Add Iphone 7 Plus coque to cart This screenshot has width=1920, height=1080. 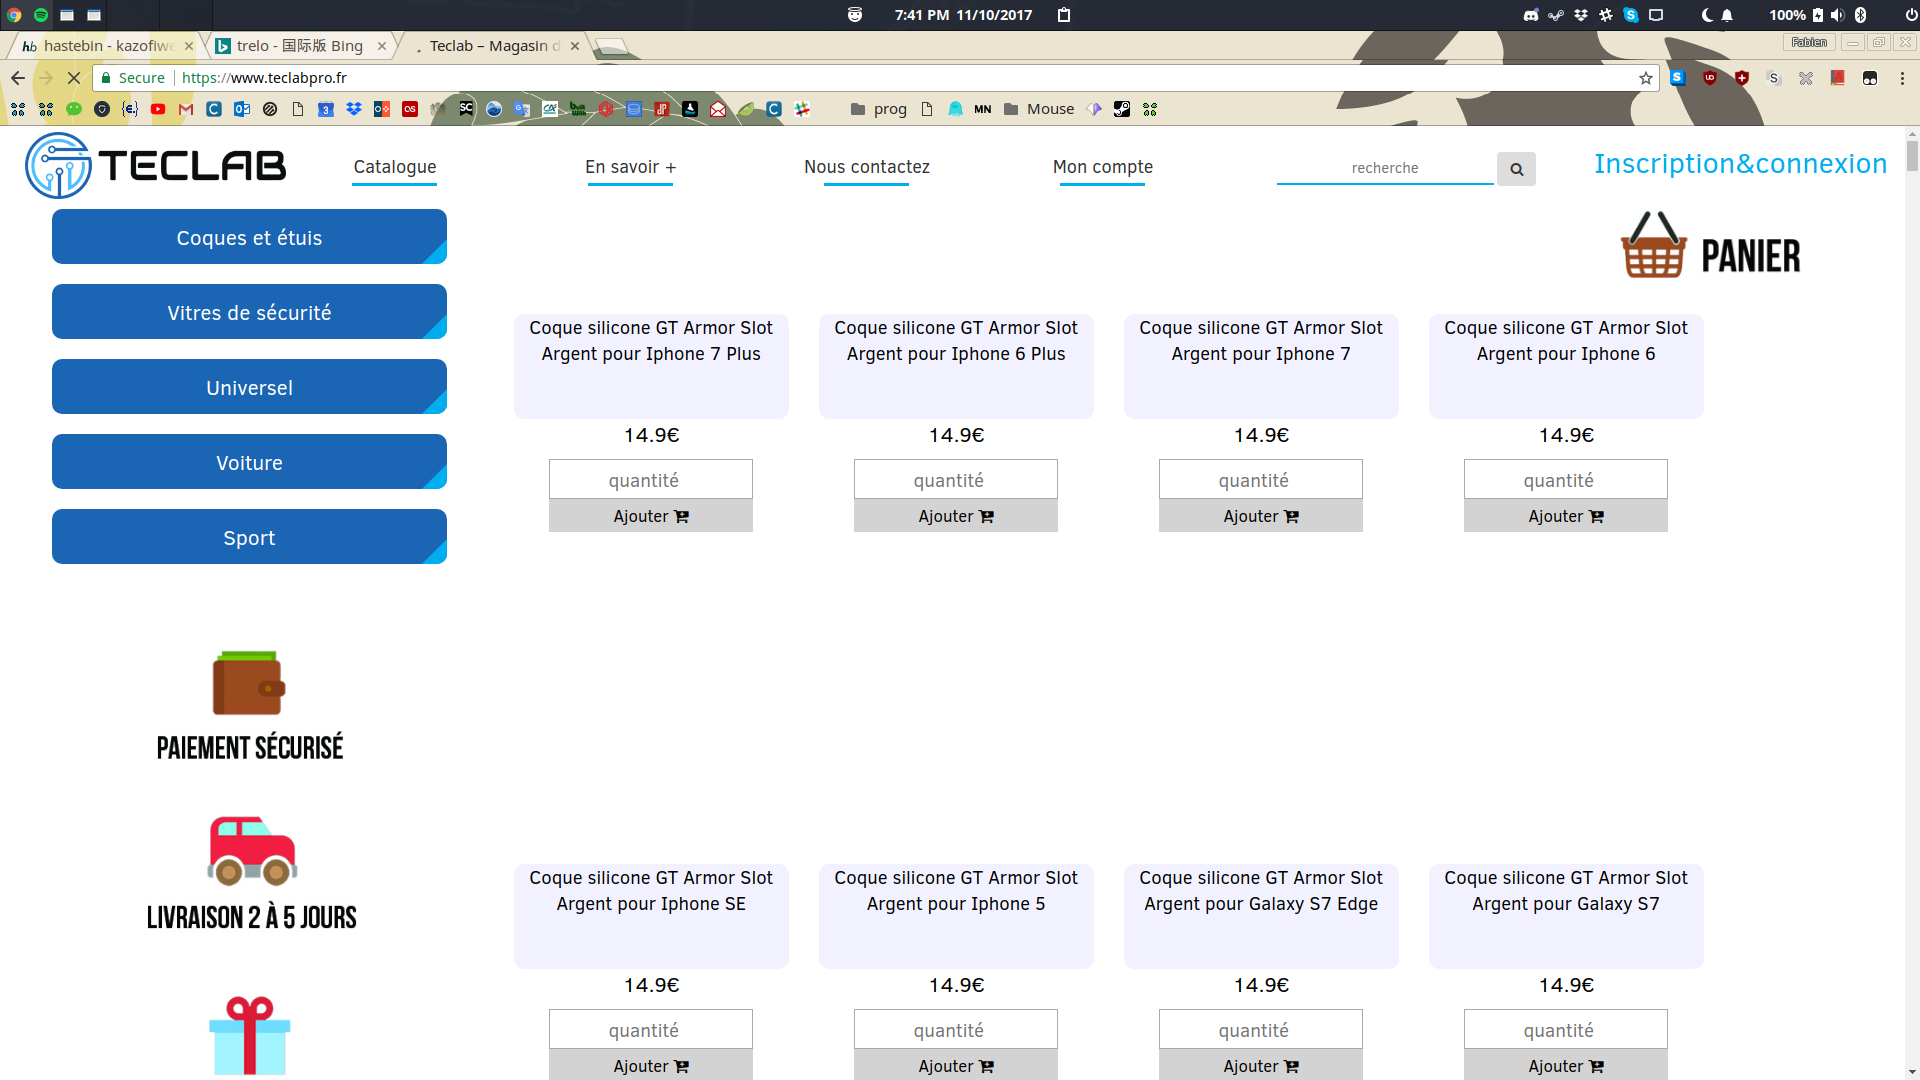tap(651, 516)
